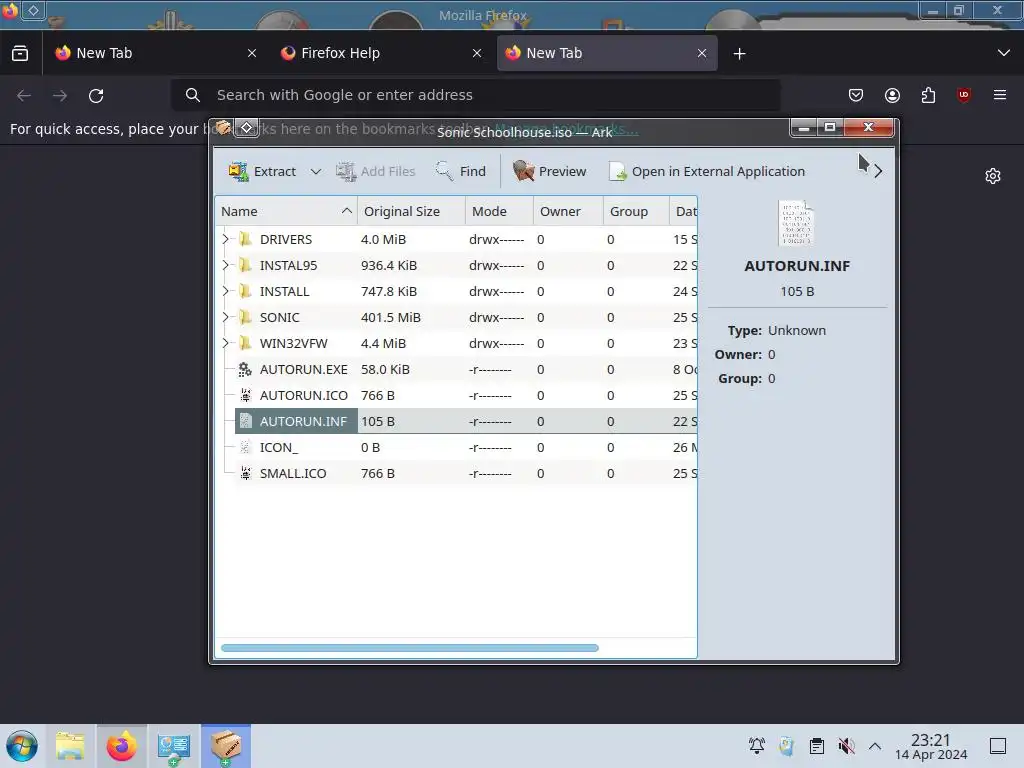The width and height of the screenshot is (1024, 768).
Task: Unmute the tray volume icon
Action: (846, 746)
